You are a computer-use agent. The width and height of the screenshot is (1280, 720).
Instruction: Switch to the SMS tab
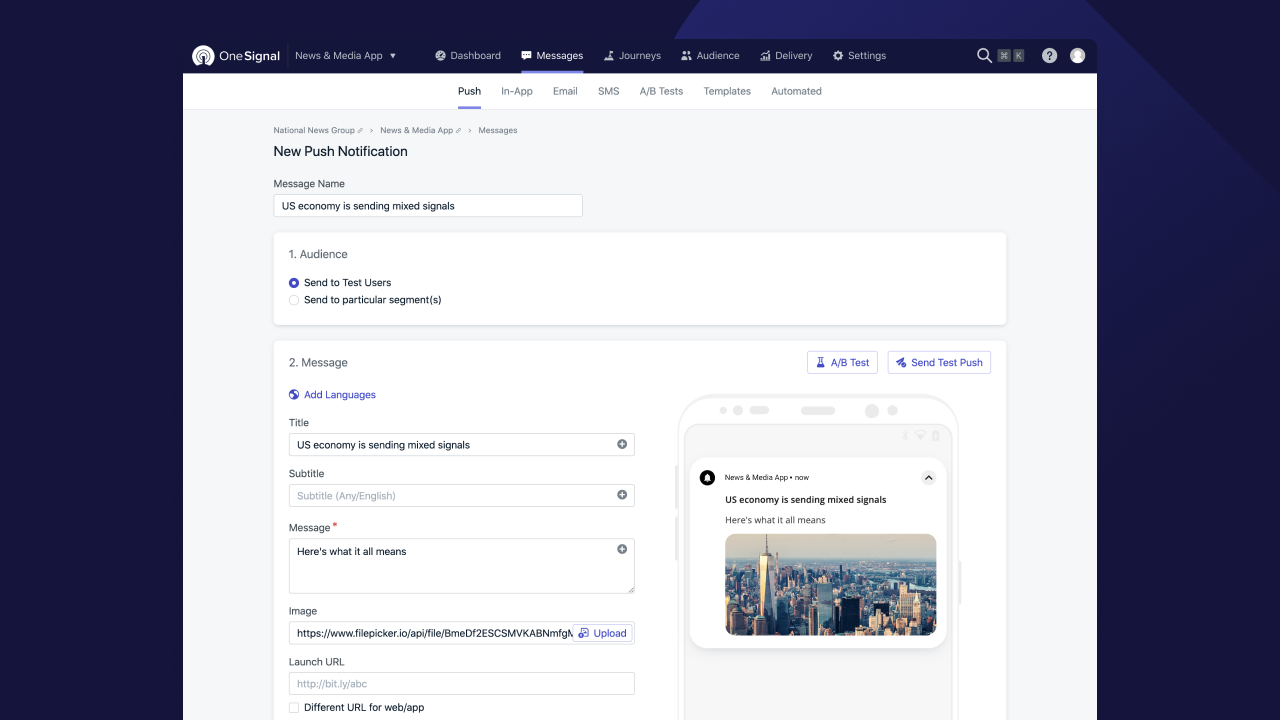coord(609,91)
